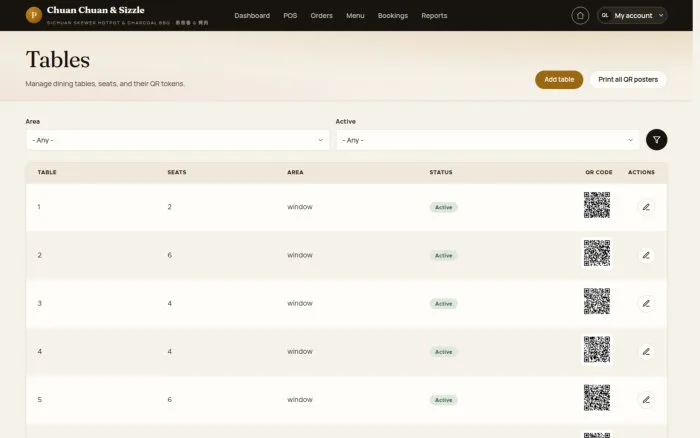Edit table 2 using pencil icon

[646, 255]
